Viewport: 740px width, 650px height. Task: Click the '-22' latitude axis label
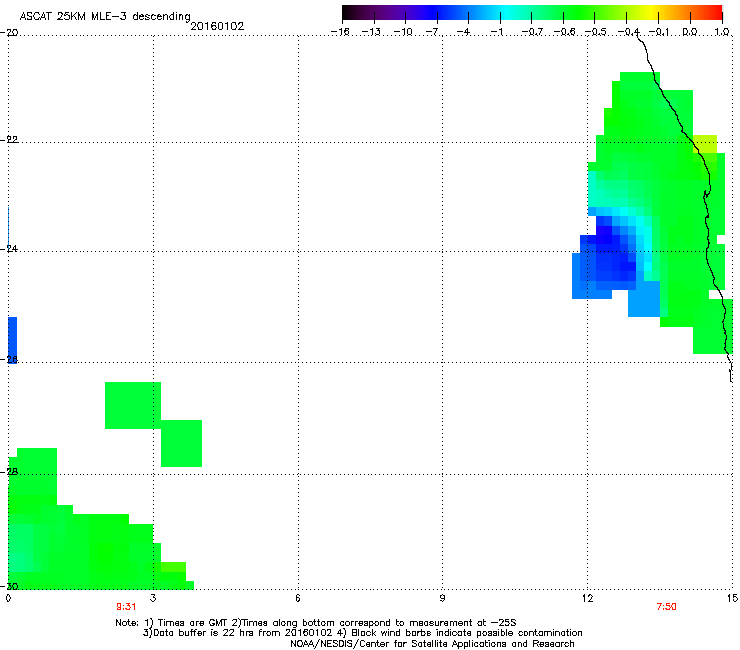9,139
